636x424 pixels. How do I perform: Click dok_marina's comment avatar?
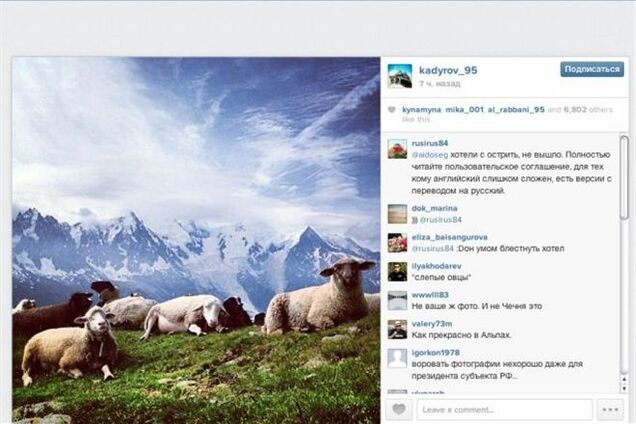pyautogui.click(x=397, y=214)
